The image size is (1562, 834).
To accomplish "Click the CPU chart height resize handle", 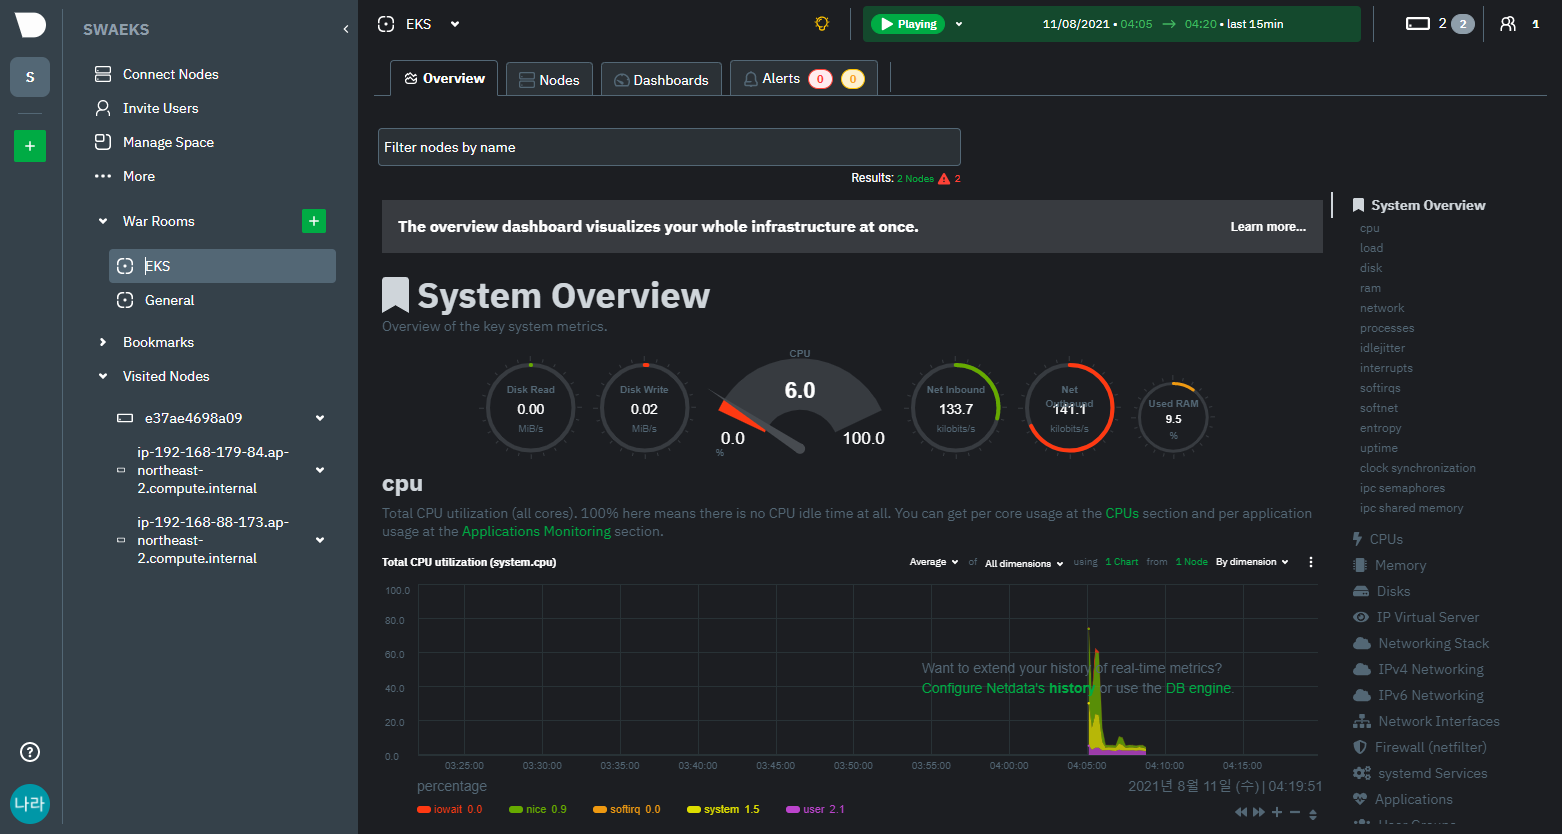I will pos(1313,814).
